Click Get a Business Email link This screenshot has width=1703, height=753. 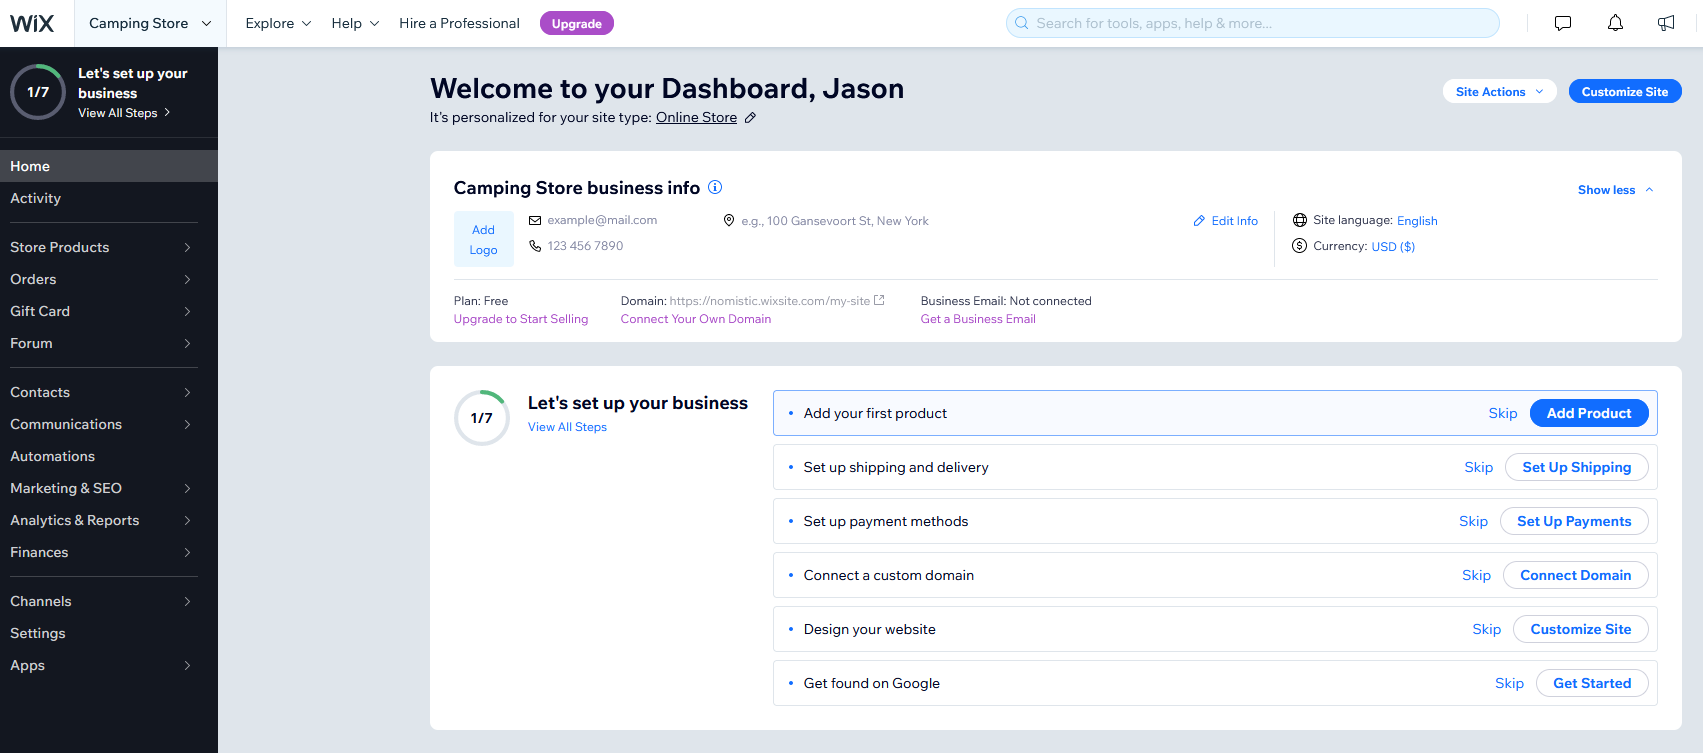[978, 319]
